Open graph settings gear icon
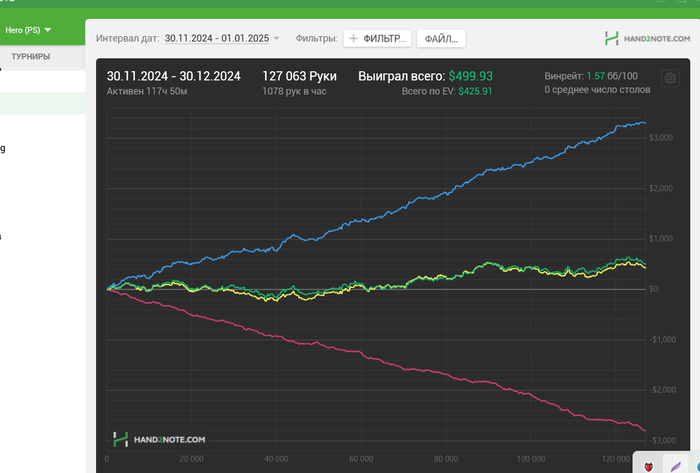Image resolution: width=700 pixels, height=473 pixels. click(x=670, y=79)
